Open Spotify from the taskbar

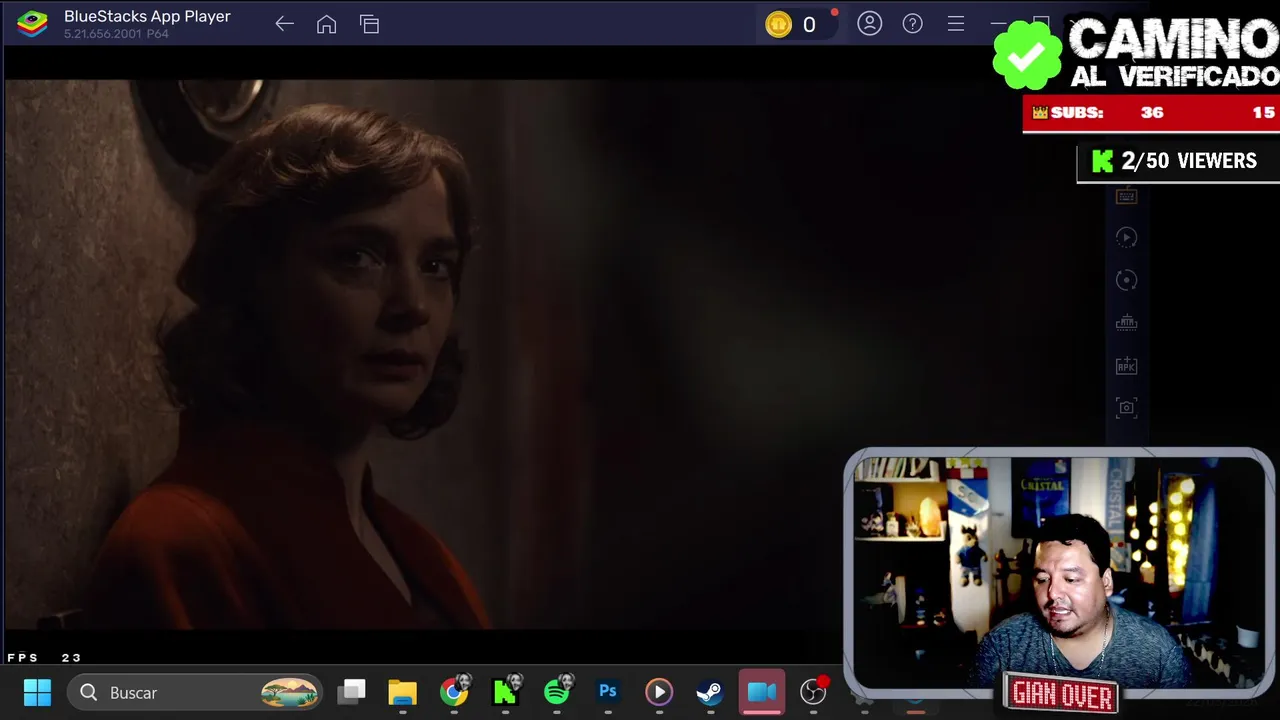pos(557,692)
